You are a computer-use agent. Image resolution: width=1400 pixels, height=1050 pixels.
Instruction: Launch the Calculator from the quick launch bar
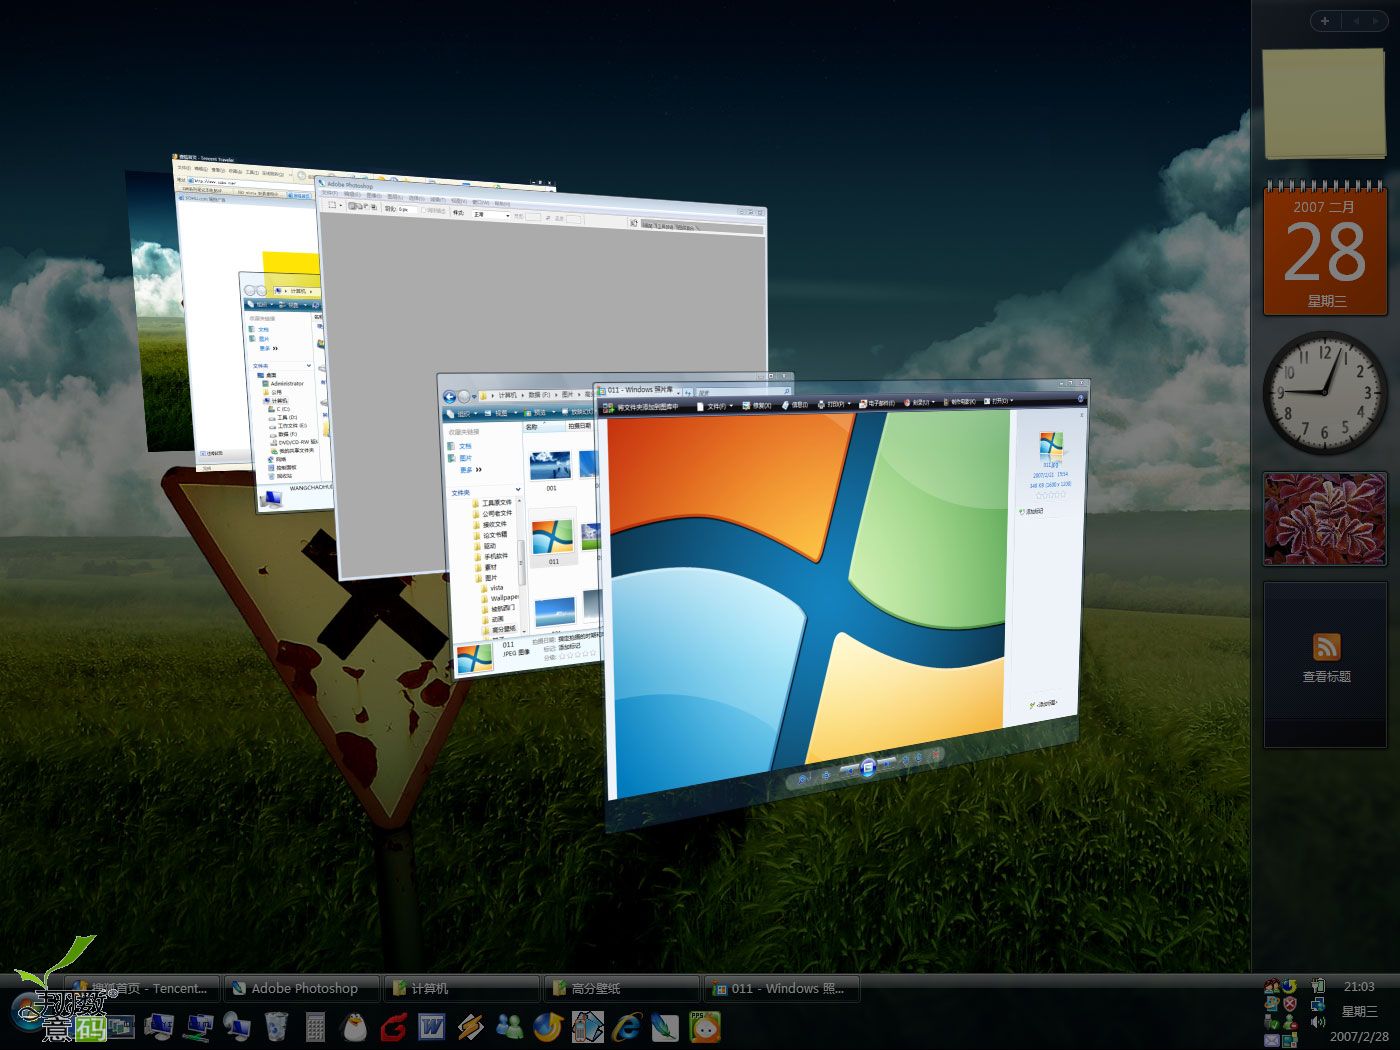(x=315, y=1026)
